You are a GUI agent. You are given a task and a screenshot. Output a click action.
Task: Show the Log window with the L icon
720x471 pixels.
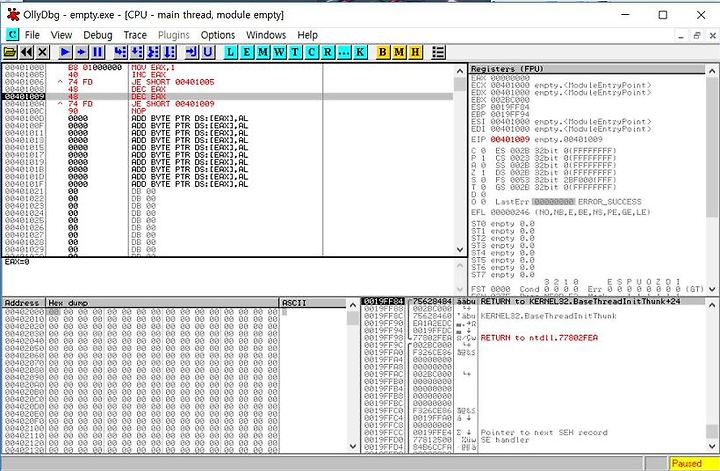pyautogui.click(x=231, y=52)
